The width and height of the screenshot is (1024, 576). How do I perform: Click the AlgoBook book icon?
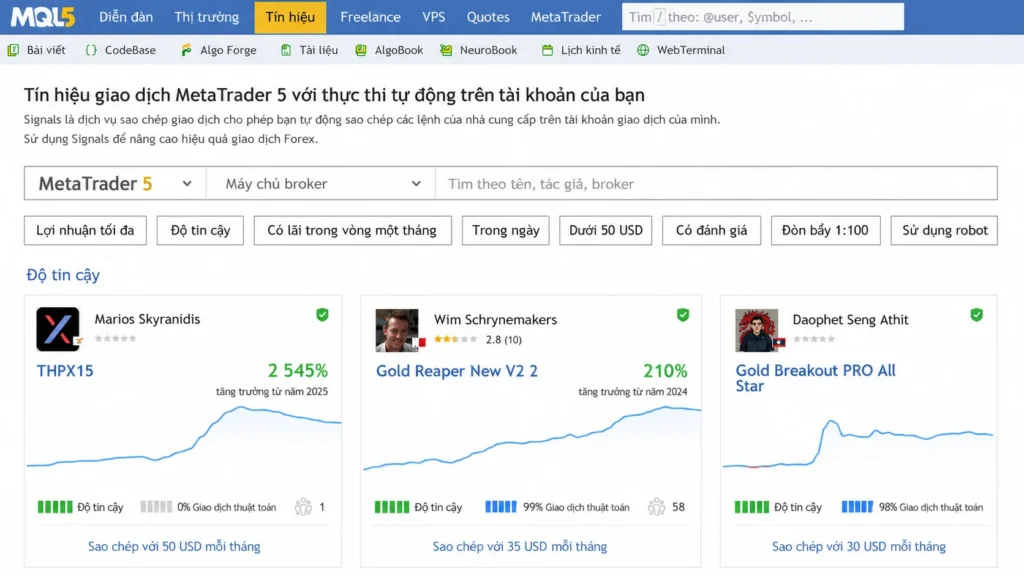coord(361,50)
